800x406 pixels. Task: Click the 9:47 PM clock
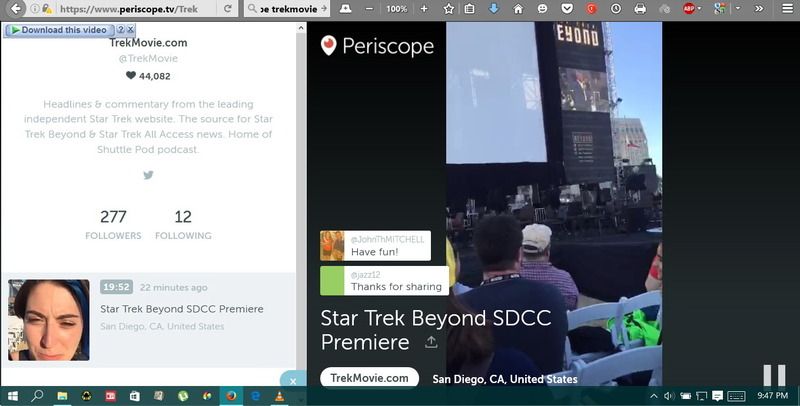coord(772,396)
